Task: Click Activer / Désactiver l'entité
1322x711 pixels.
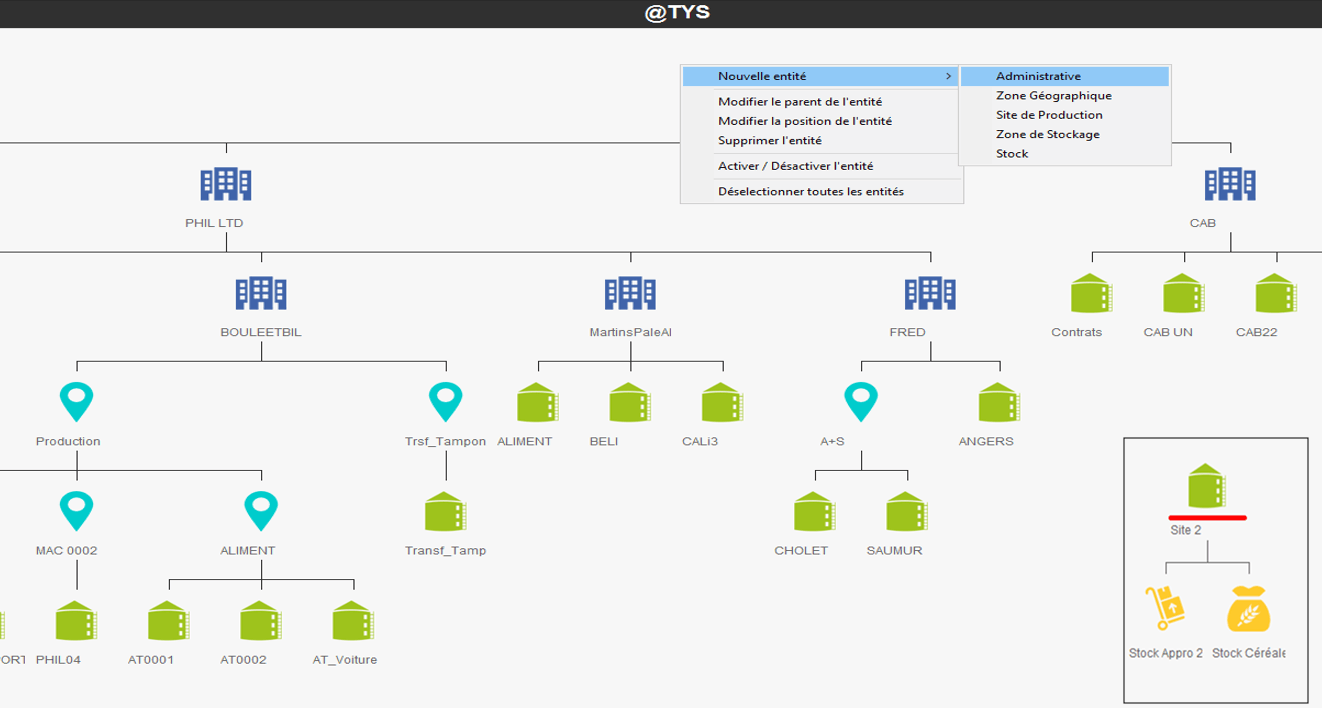Action: (795, 166)
